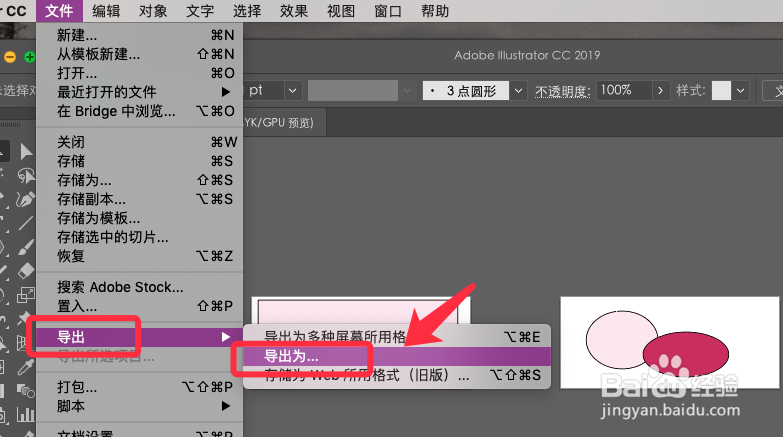Open the stroke weight pt dropdown arrow
This screenshot has width=783, height=437.
tap(293, 91)
